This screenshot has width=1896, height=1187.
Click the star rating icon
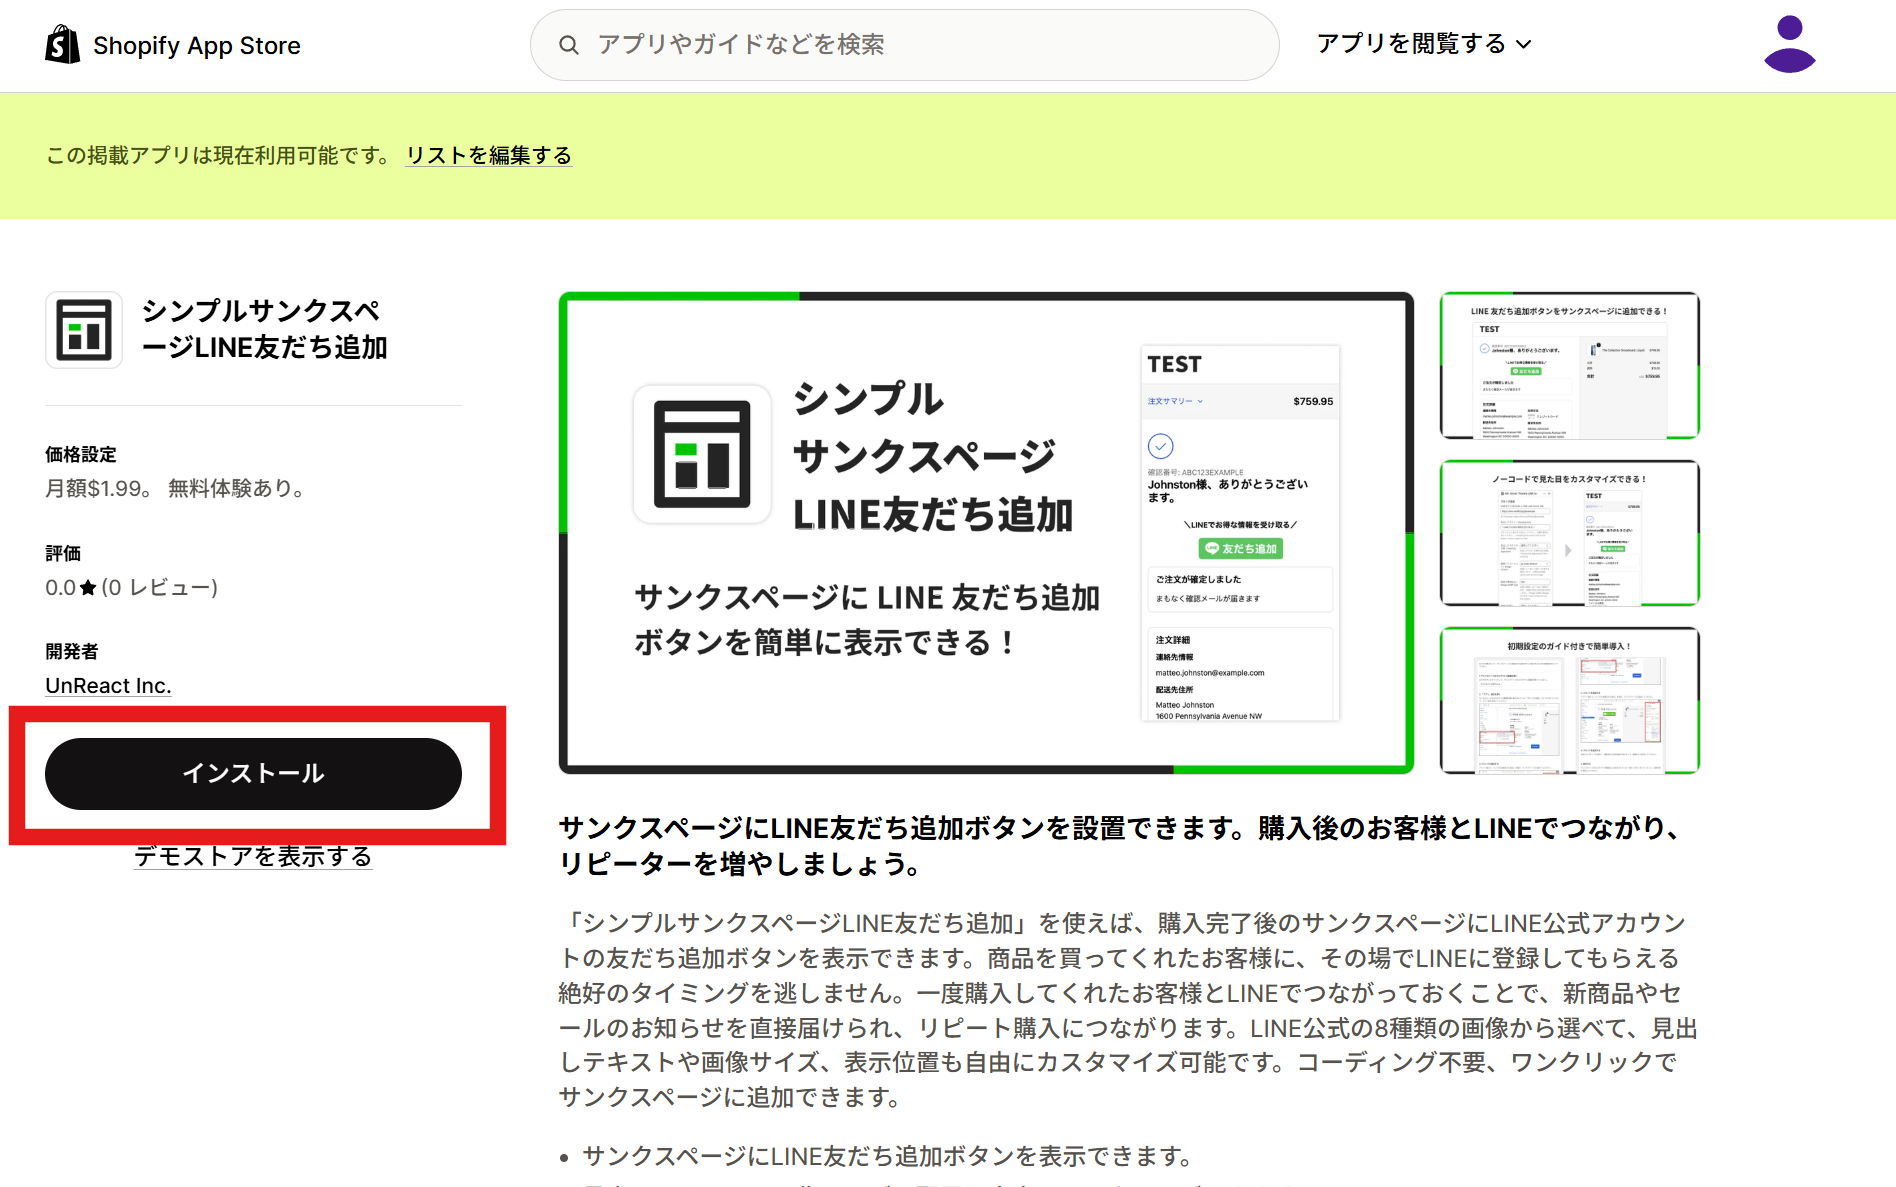coord(88,587)
